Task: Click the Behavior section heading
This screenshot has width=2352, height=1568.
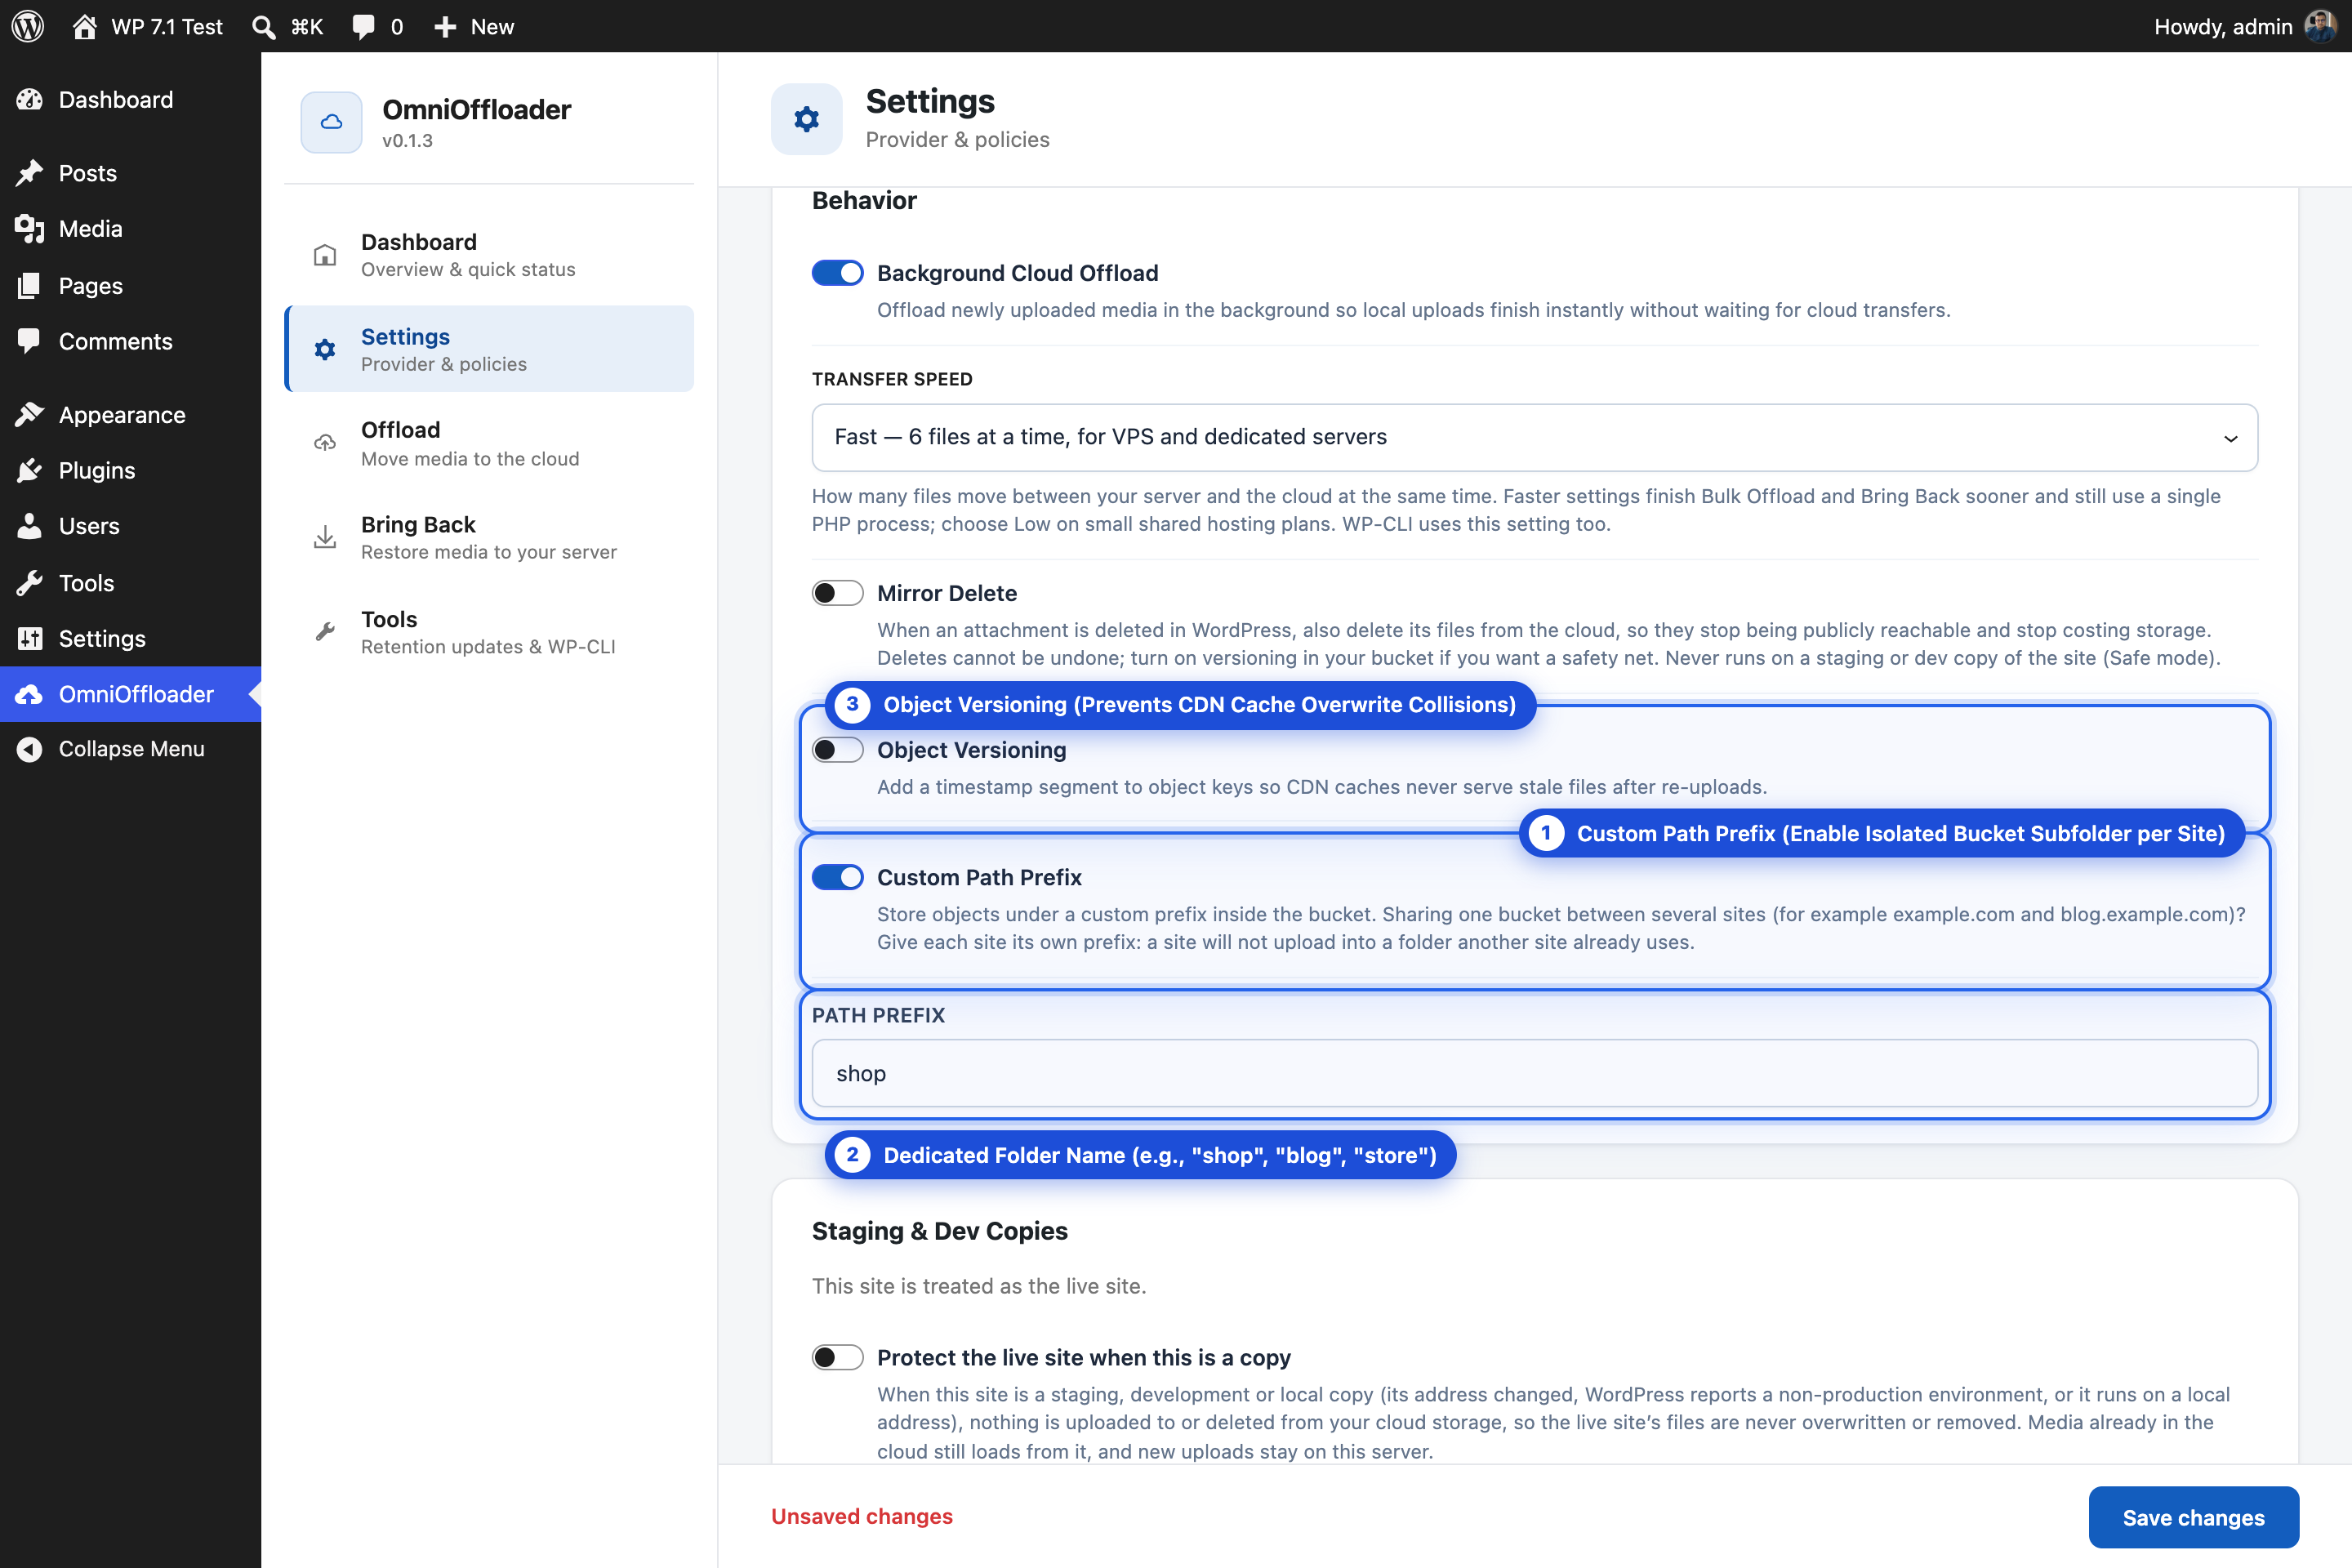Action: (864, 201)
